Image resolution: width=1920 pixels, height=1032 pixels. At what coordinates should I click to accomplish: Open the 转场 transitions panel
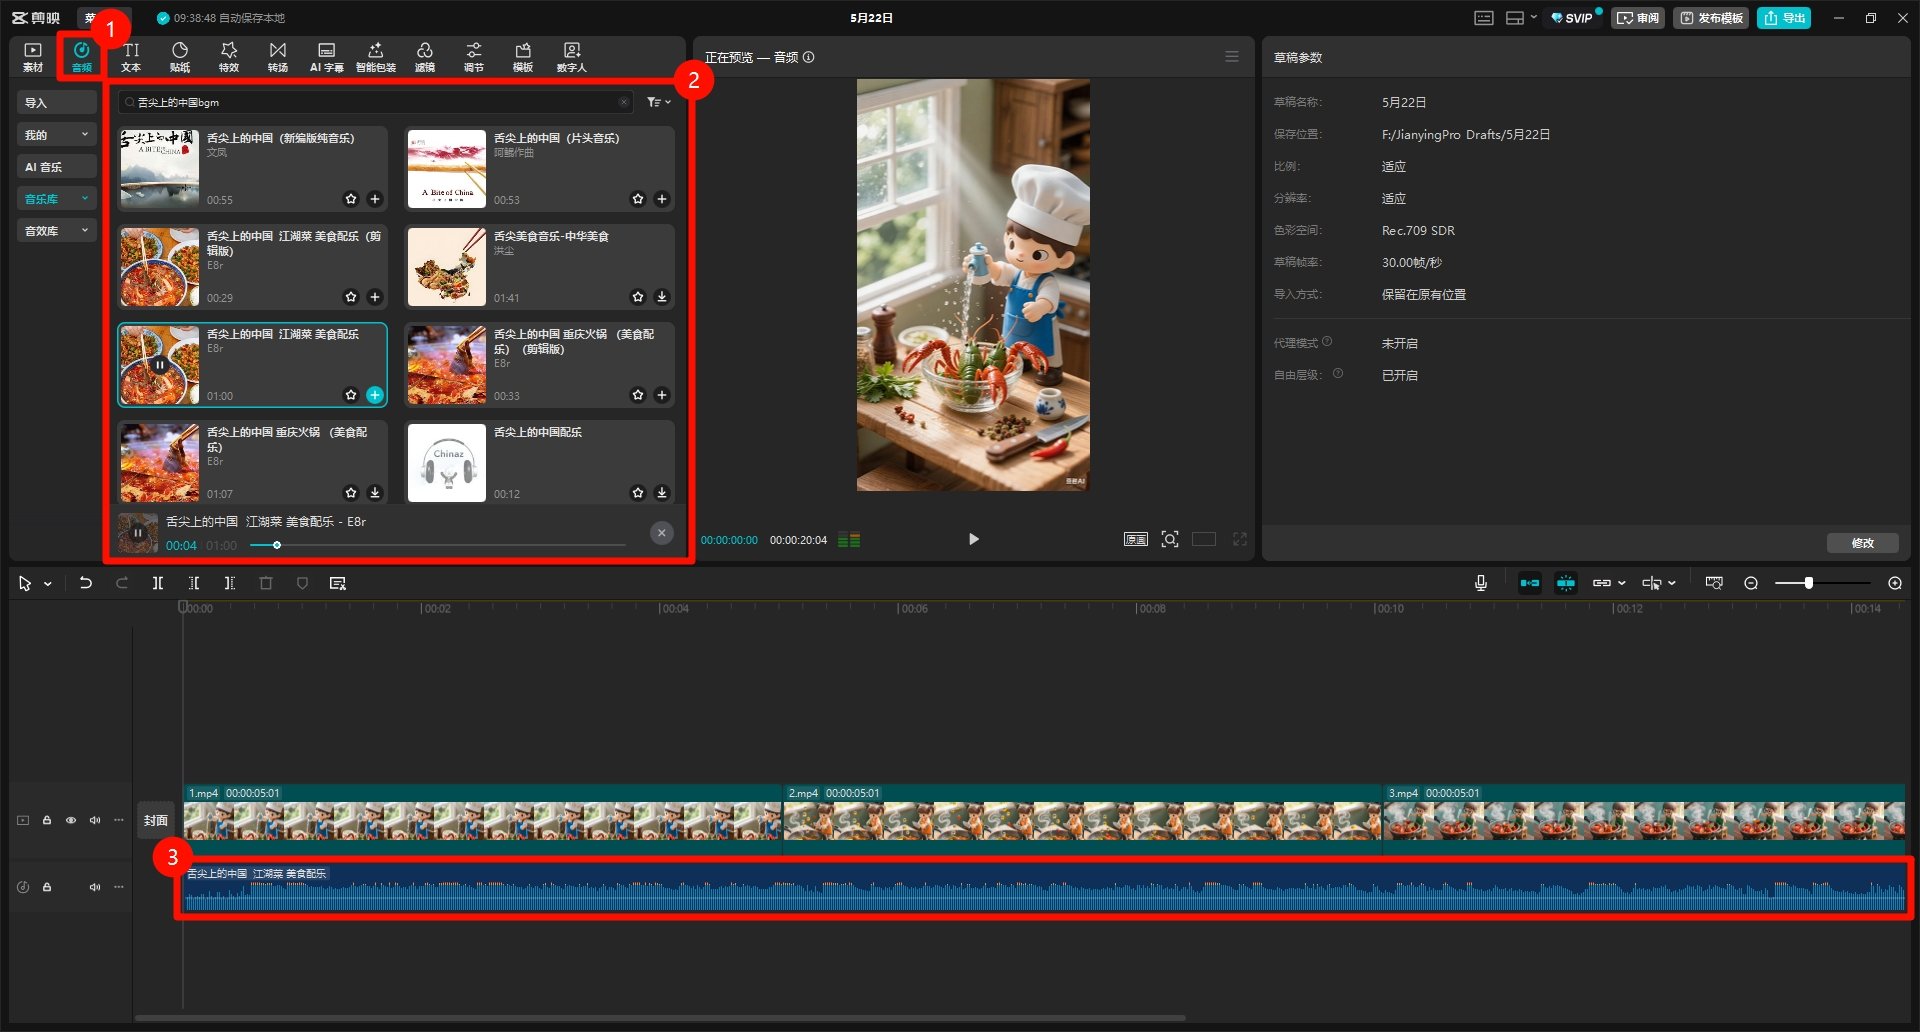278,57
